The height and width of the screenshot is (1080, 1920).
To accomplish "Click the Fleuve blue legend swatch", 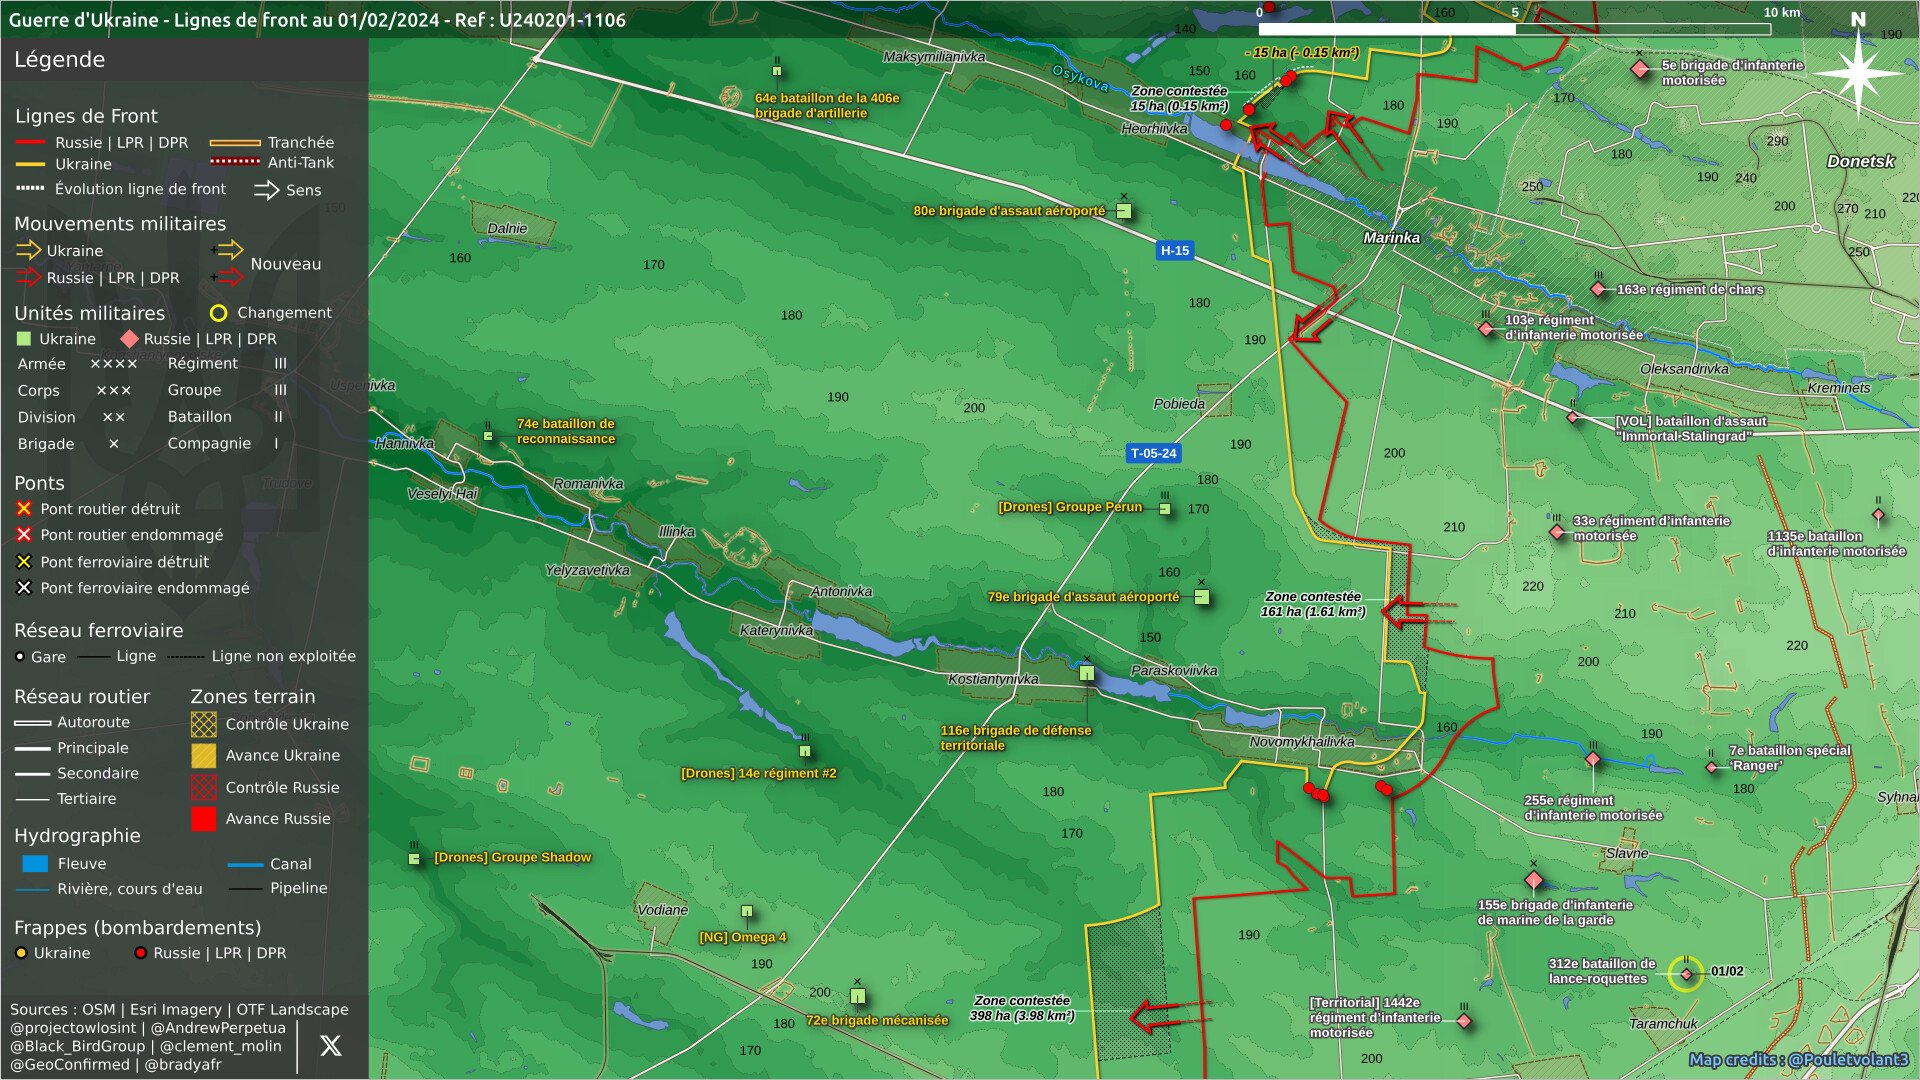I will coord(35,863).
